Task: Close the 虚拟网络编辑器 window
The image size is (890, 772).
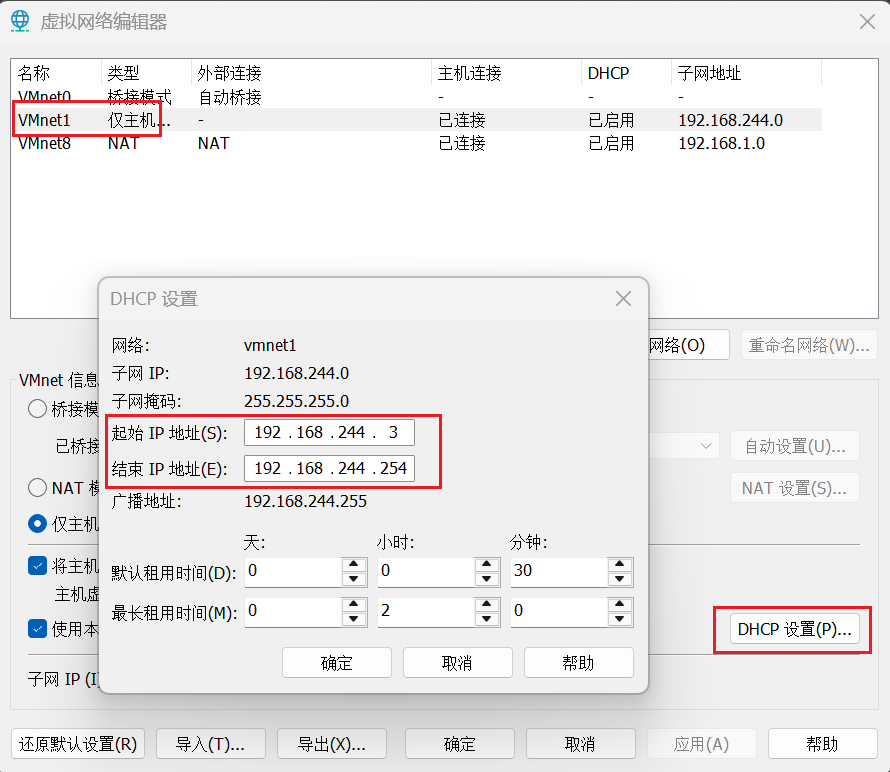Action: click(x=864, y=21)
